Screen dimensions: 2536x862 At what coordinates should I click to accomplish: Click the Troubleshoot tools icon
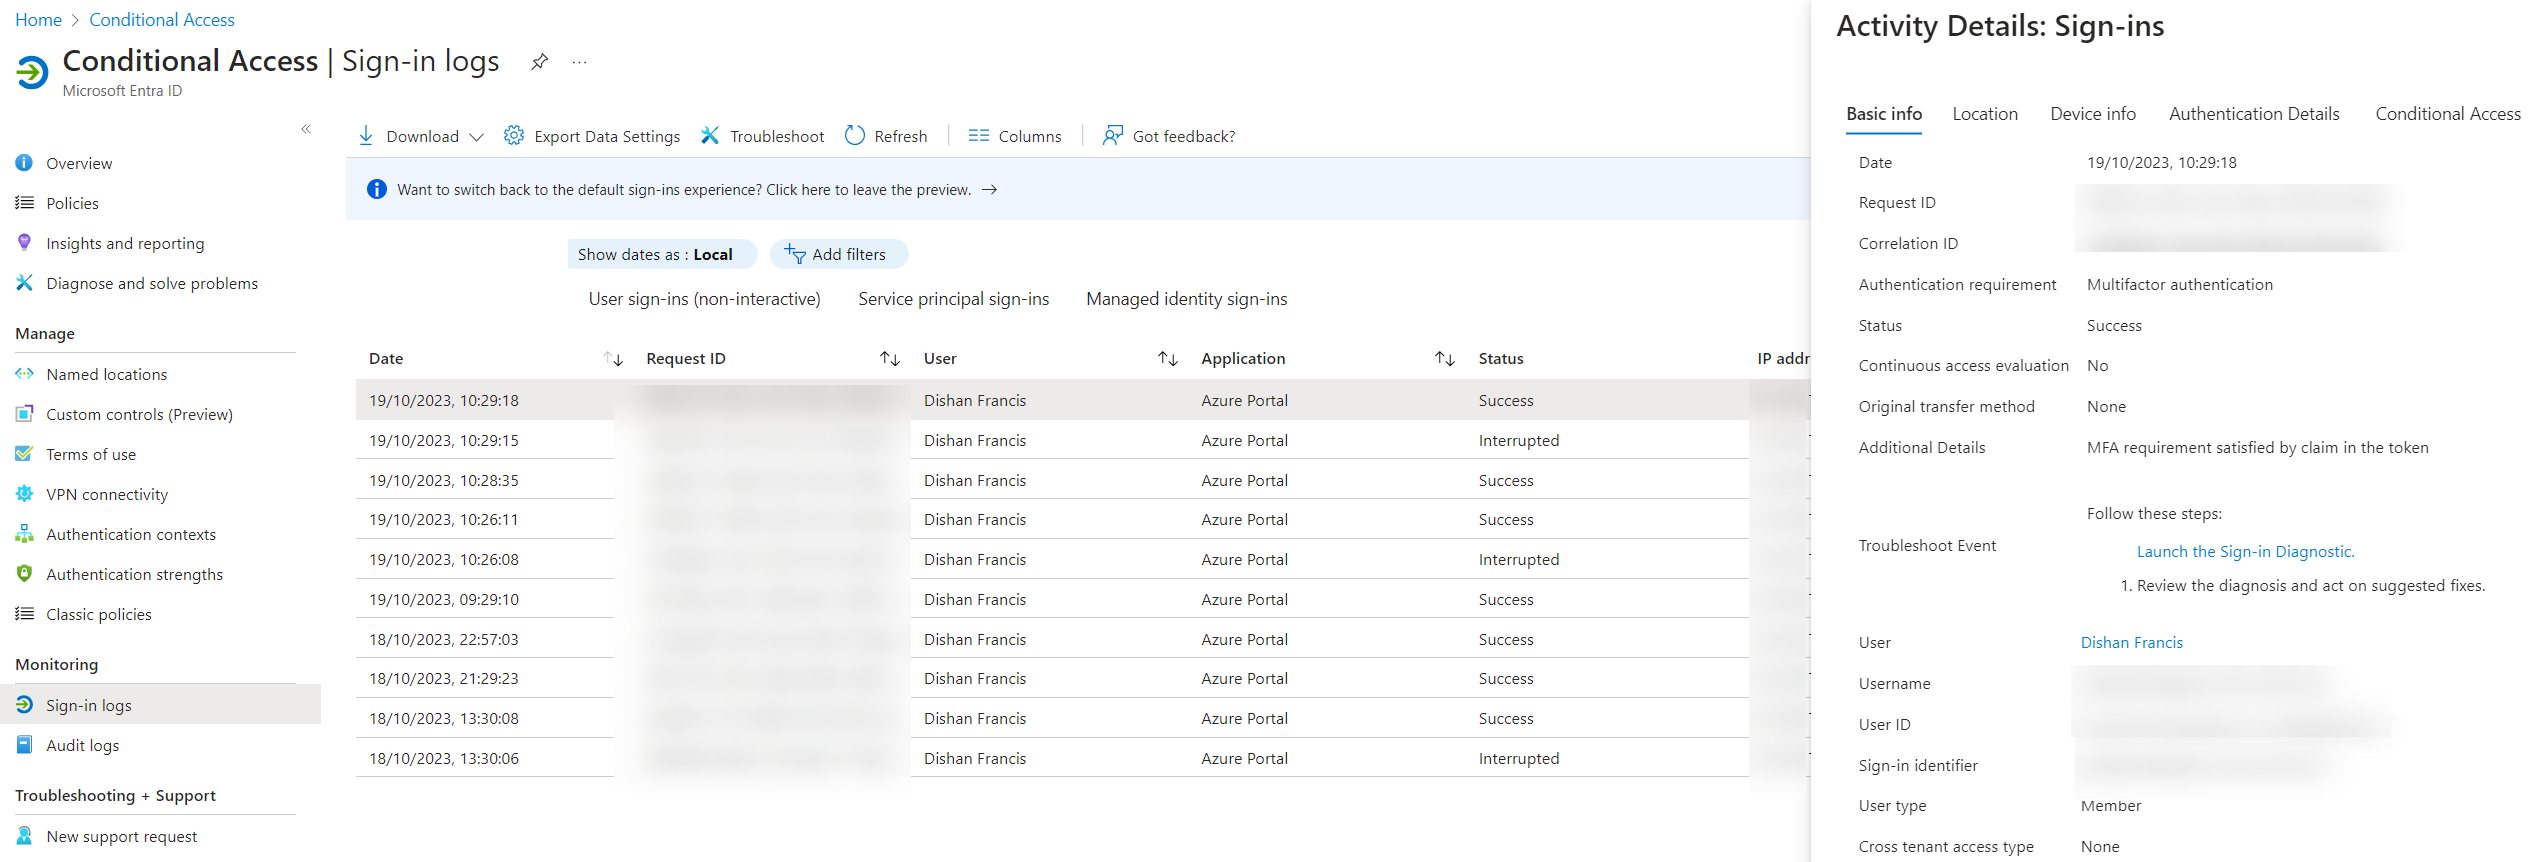709,136
